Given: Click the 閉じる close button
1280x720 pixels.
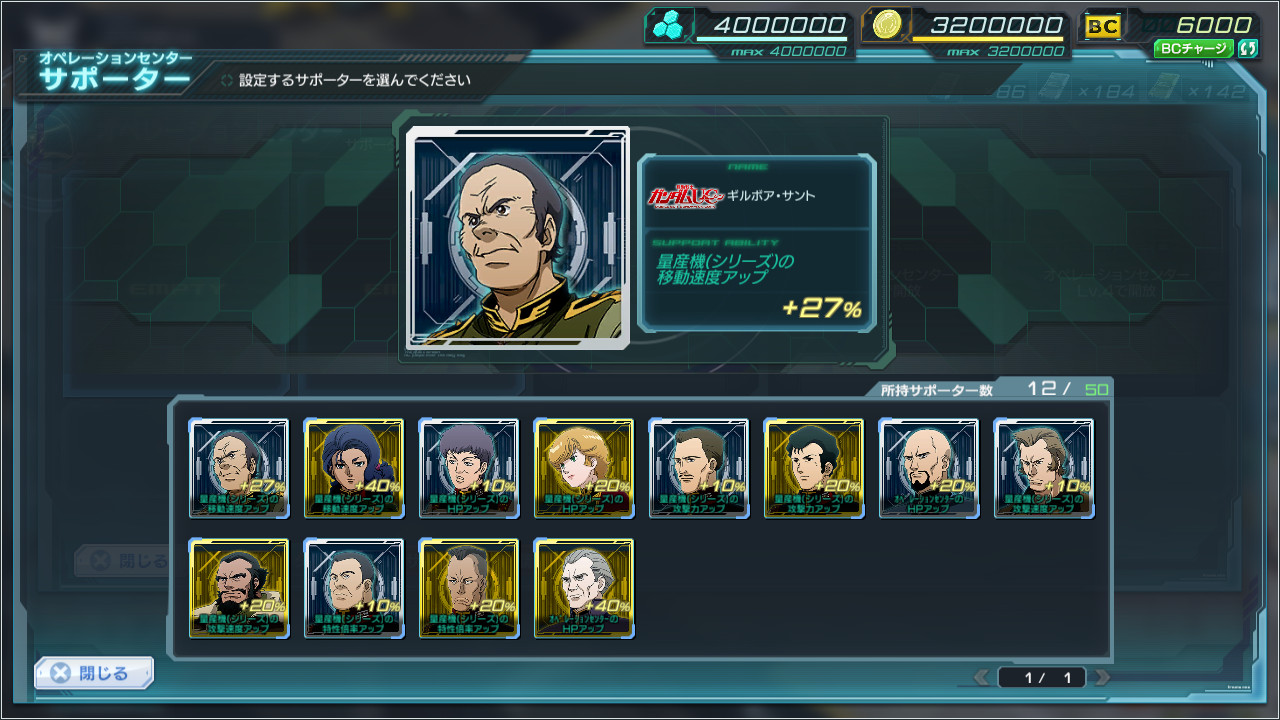Looking at the screenshot, I should (94, 673).
